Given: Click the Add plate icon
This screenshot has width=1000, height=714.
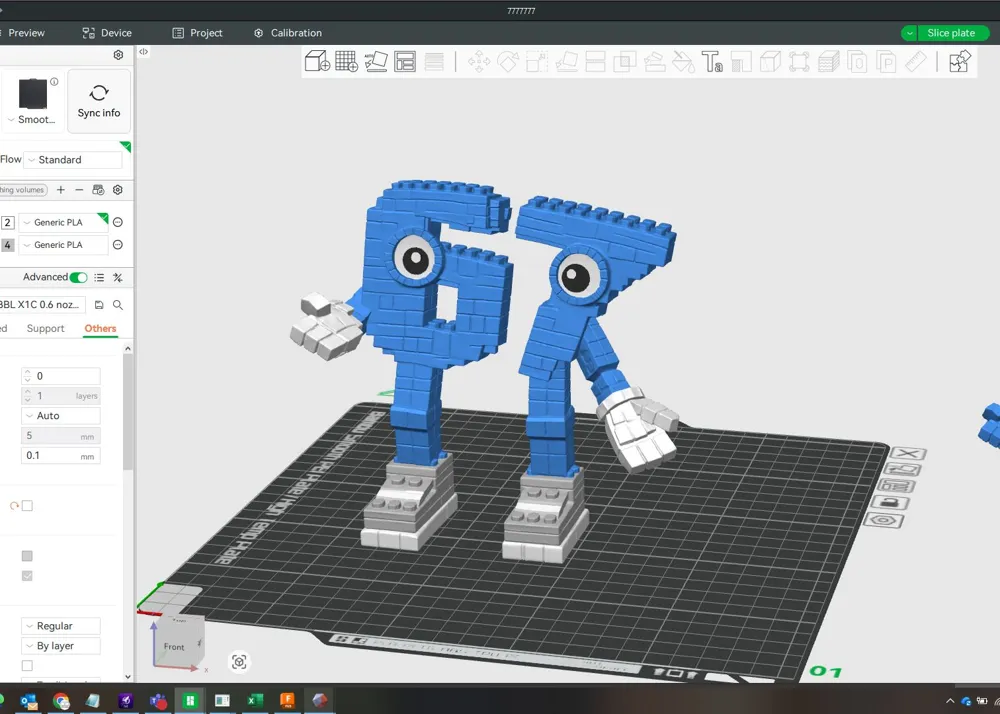Looking at the screenshot, I should [347, 61].
